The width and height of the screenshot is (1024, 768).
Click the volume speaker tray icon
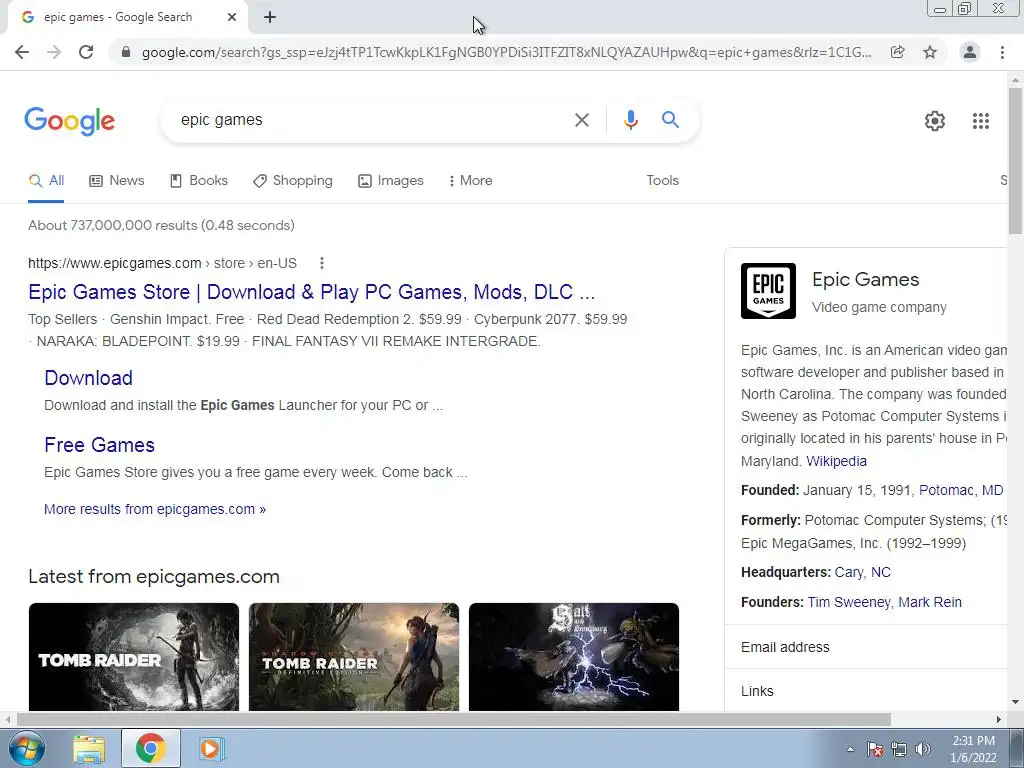click(922, 749)
